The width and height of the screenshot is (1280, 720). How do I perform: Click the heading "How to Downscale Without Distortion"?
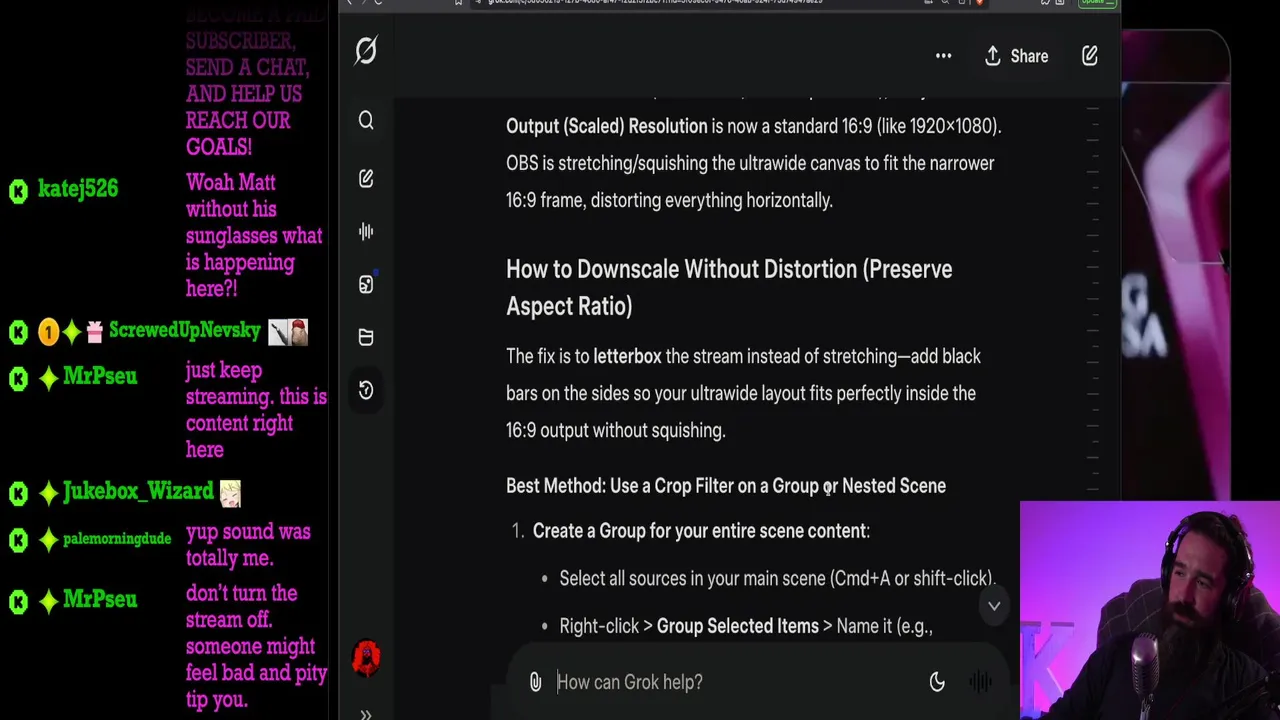729,287
